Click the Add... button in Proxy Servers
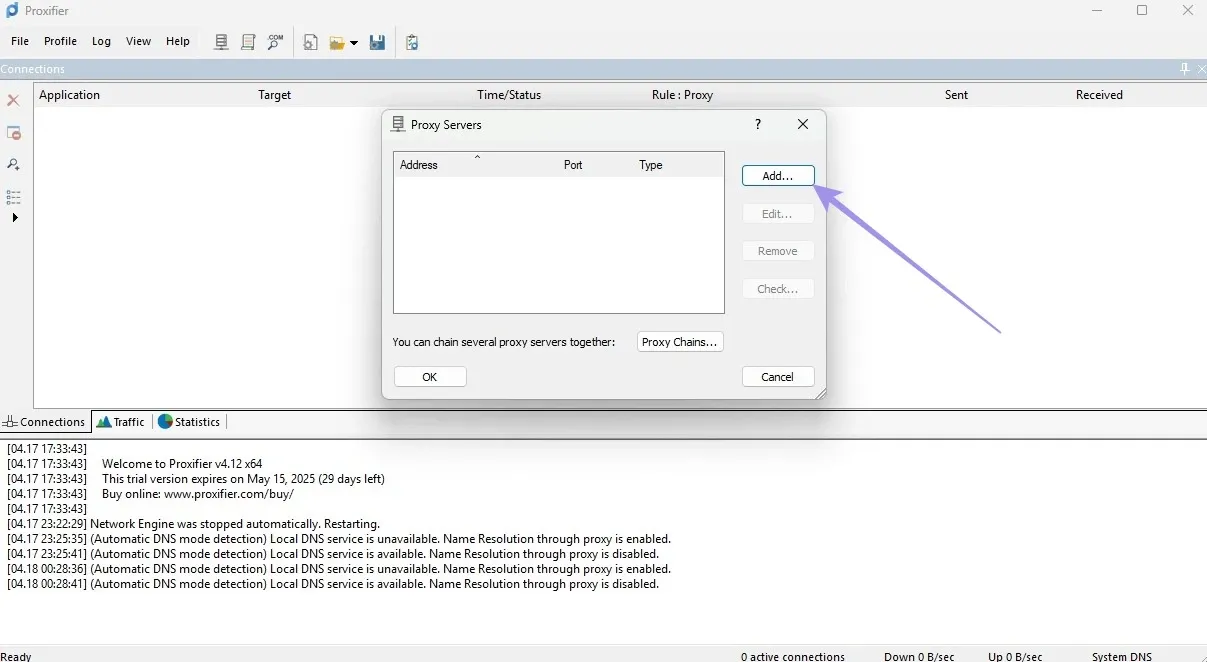 (778, 175)
